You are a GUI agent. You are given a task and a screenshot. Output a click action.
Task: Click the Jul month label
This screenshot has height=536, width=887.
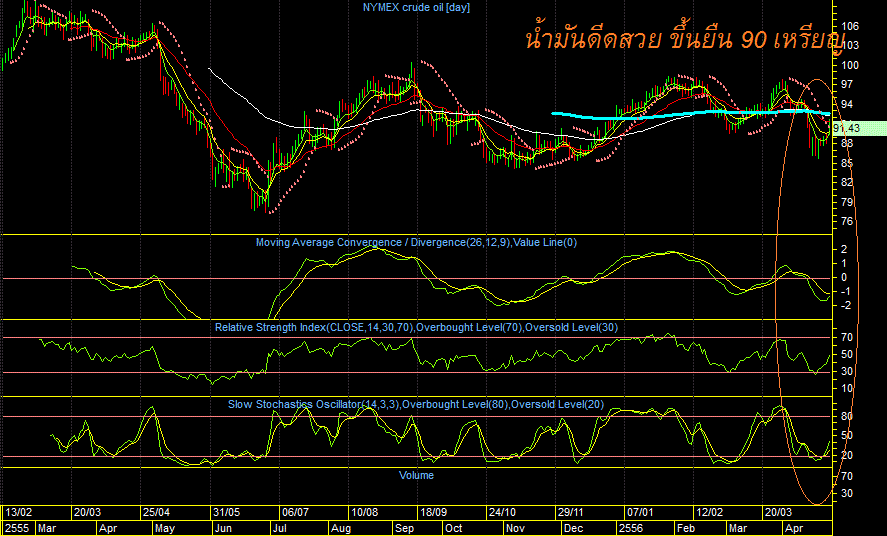pyautogui.click(x=280, y=528)
